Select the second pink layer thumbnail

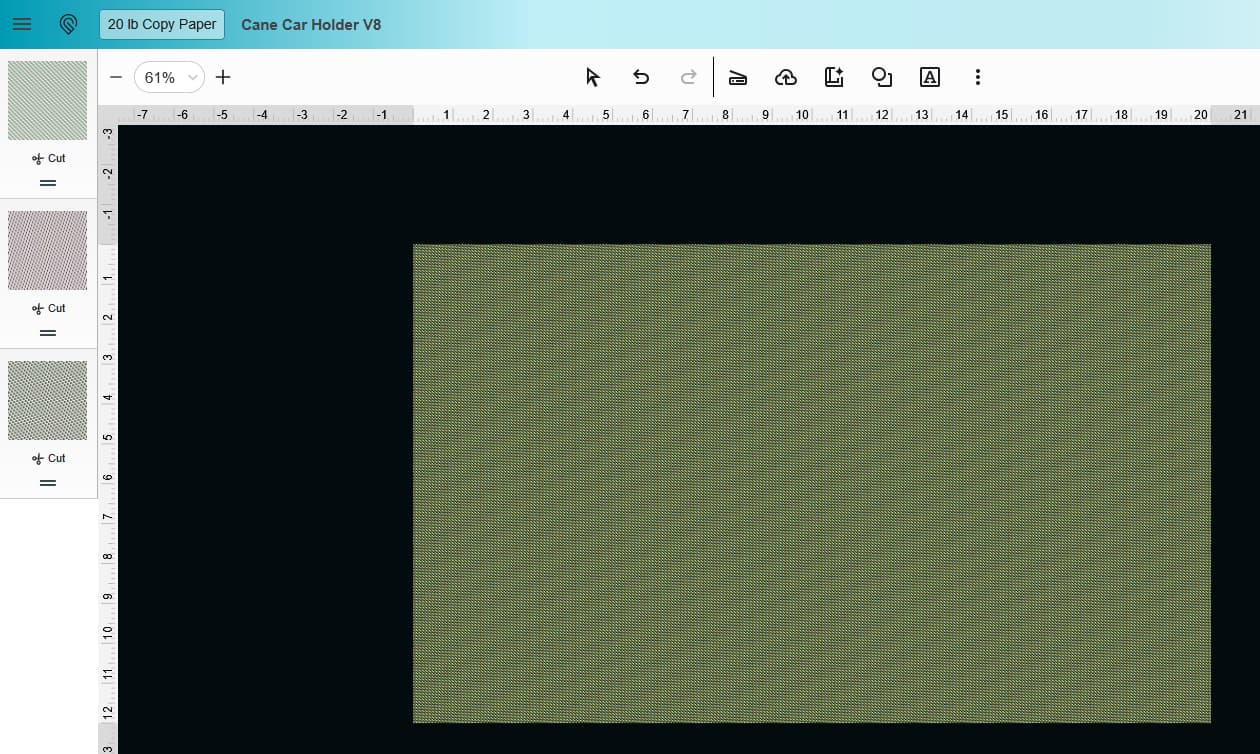click(48, 250)
